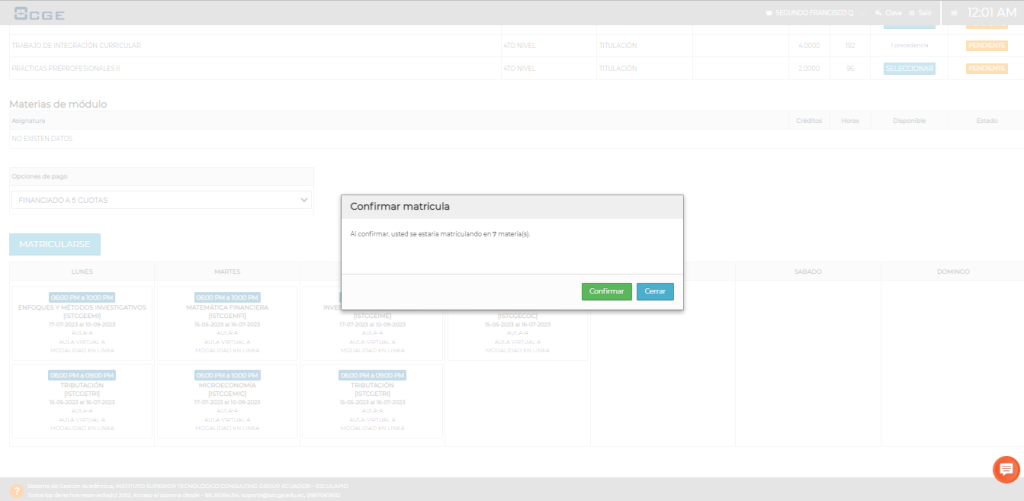Click the small icon left of the clock
Viewport: 1024px width, 501px height.
tap(954, 13)
